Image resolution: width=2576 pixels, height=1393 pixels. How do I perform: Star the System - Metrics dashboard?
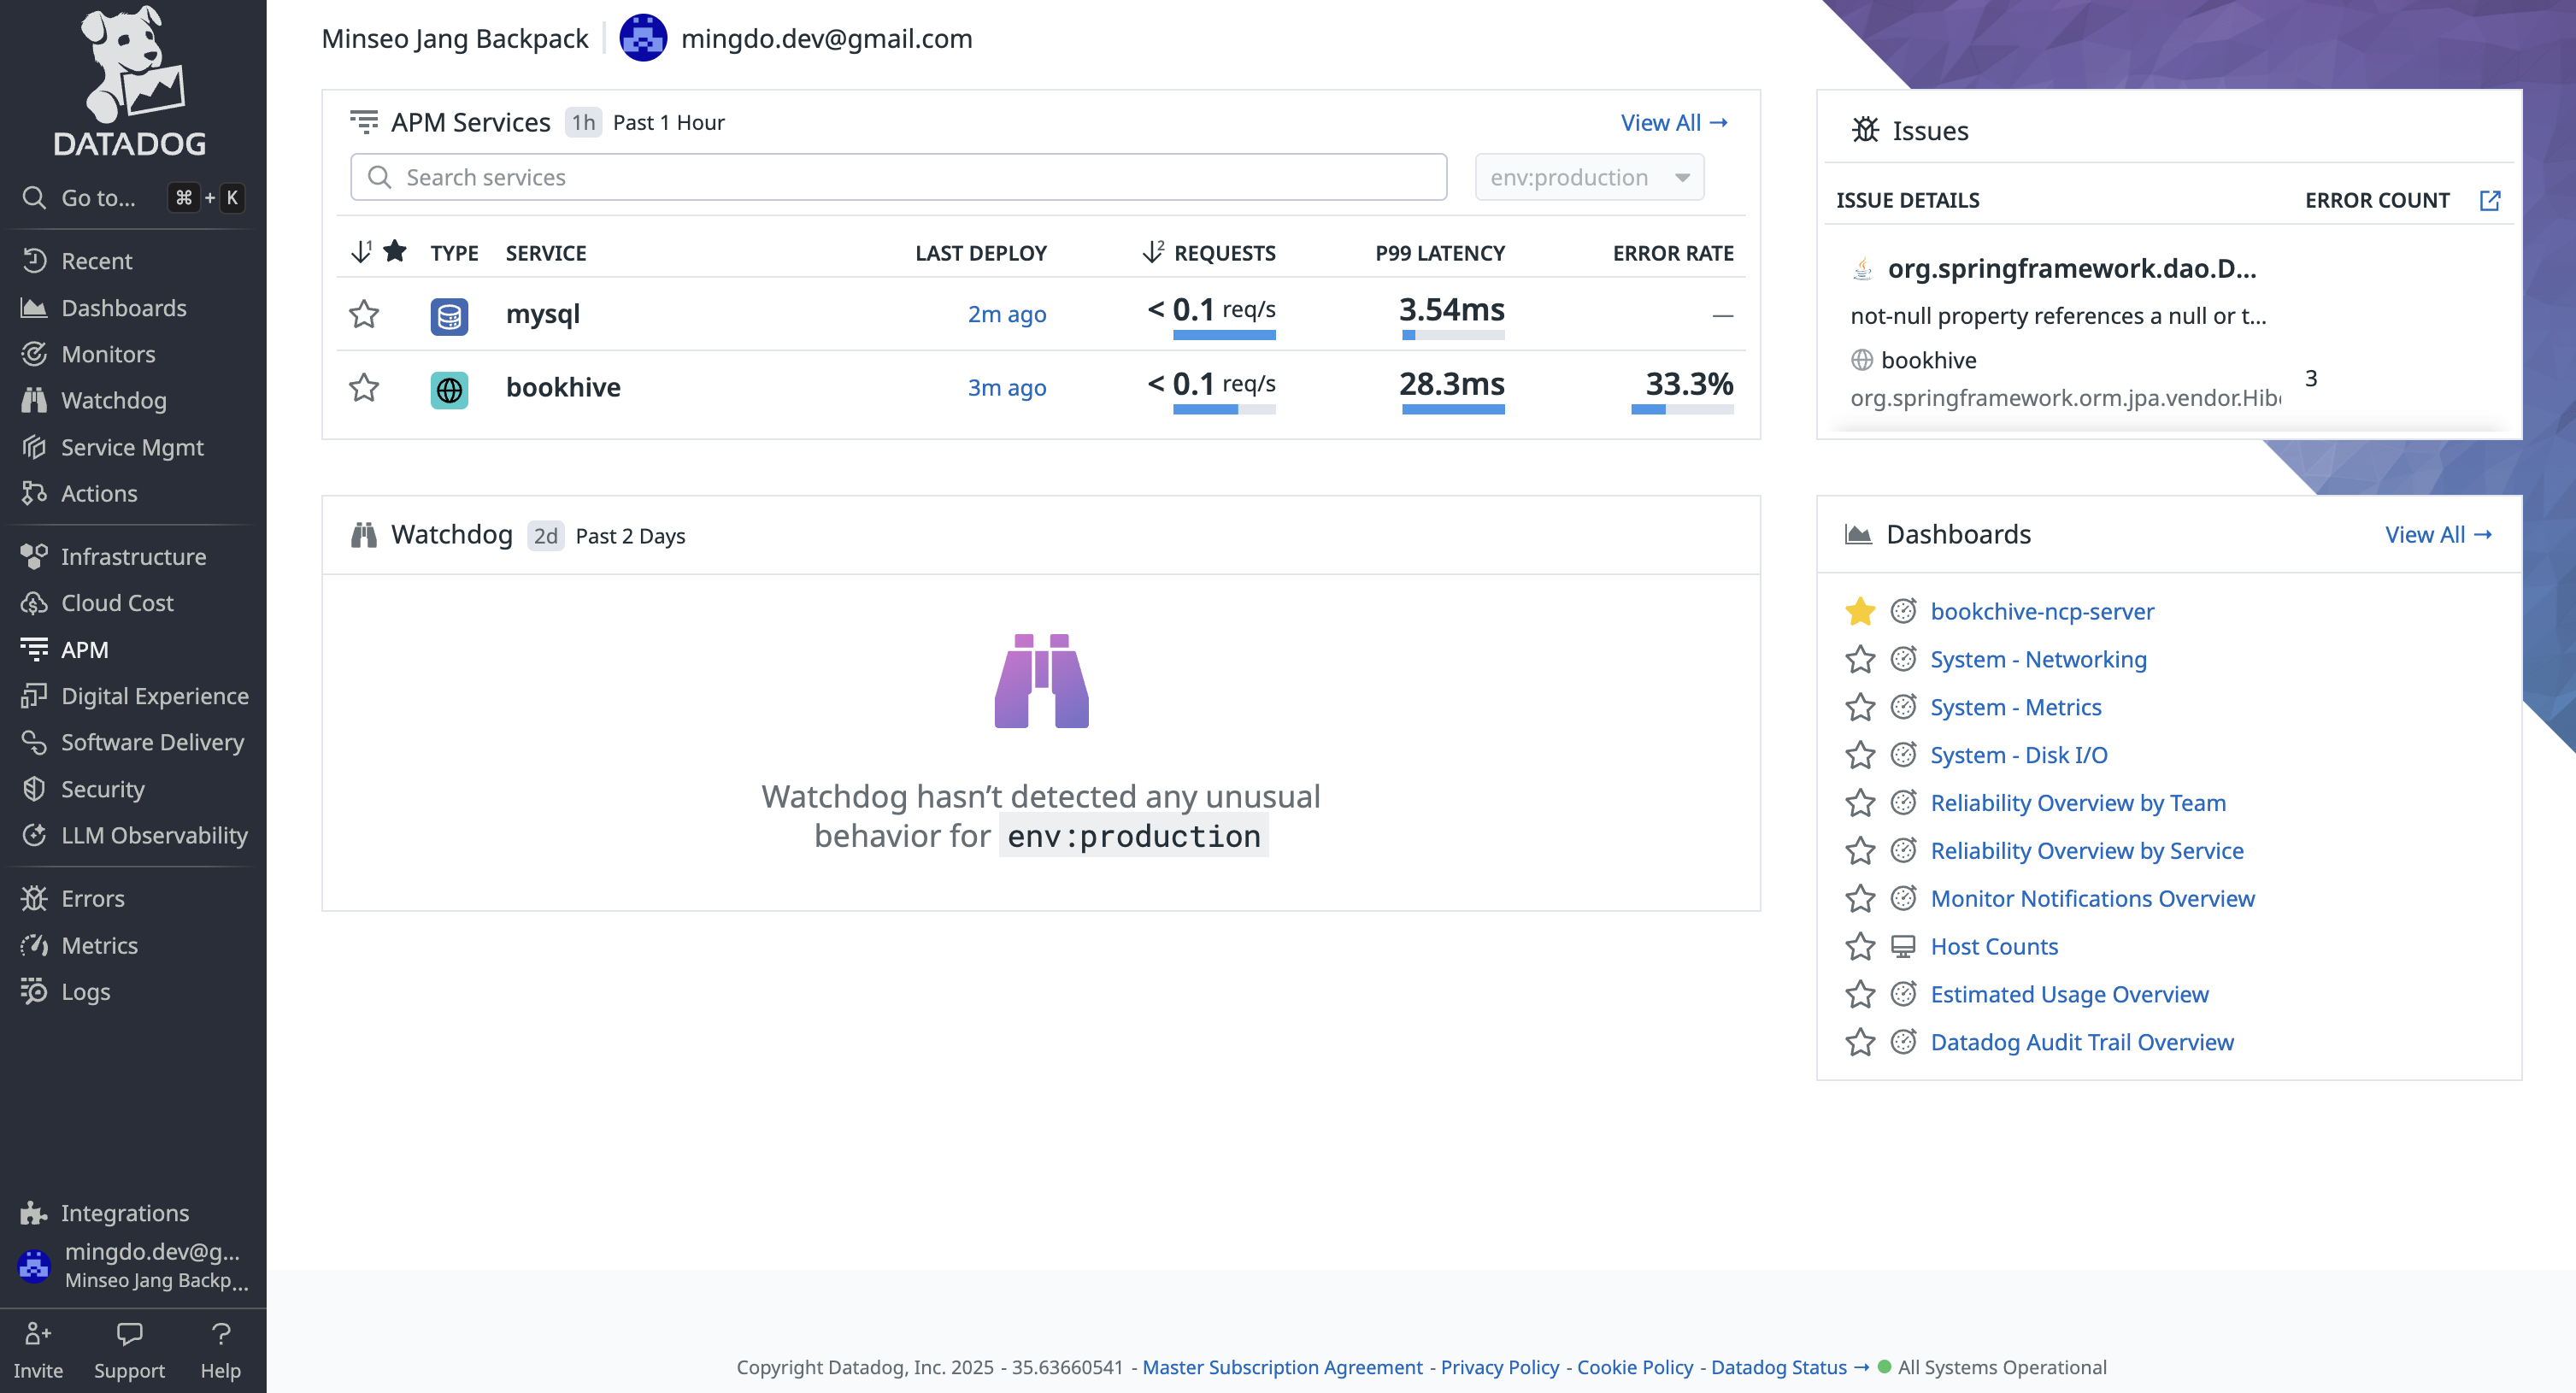point(1860,707)
